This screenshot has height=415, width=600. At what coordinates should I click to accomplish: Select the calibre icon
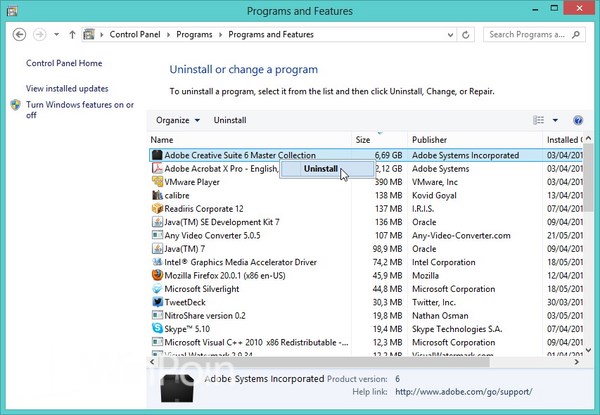[x=157, y=195]
